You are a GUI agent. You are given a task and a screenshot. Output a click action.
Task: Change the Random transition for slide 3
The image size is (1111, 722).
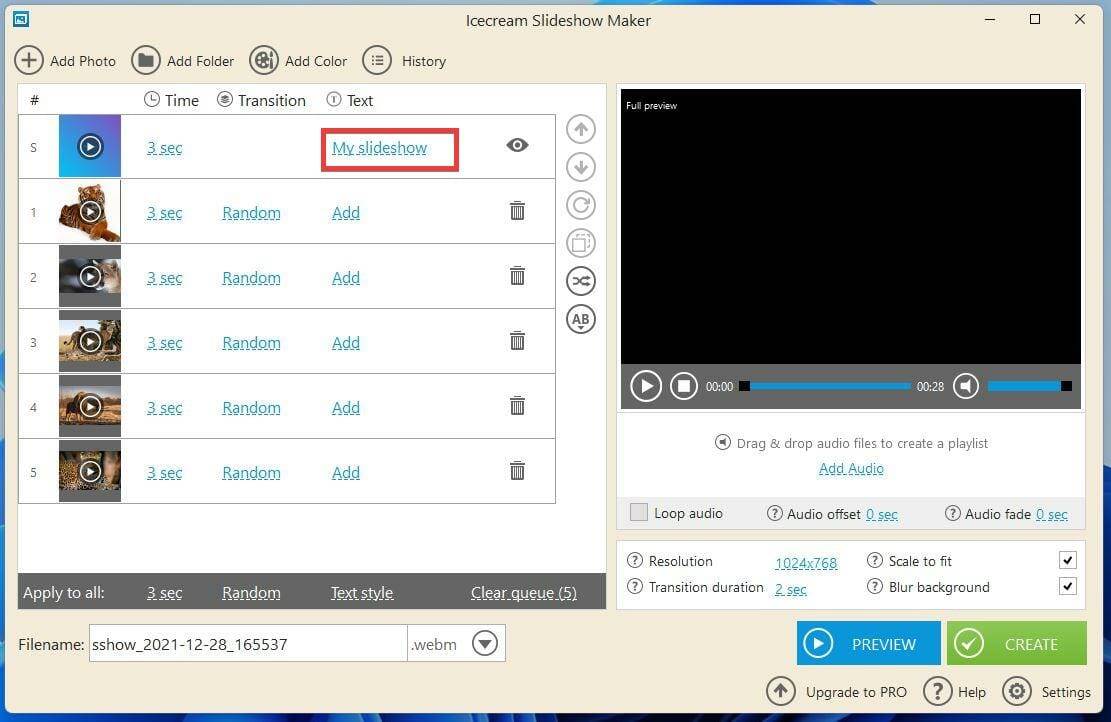coord(251,343)
